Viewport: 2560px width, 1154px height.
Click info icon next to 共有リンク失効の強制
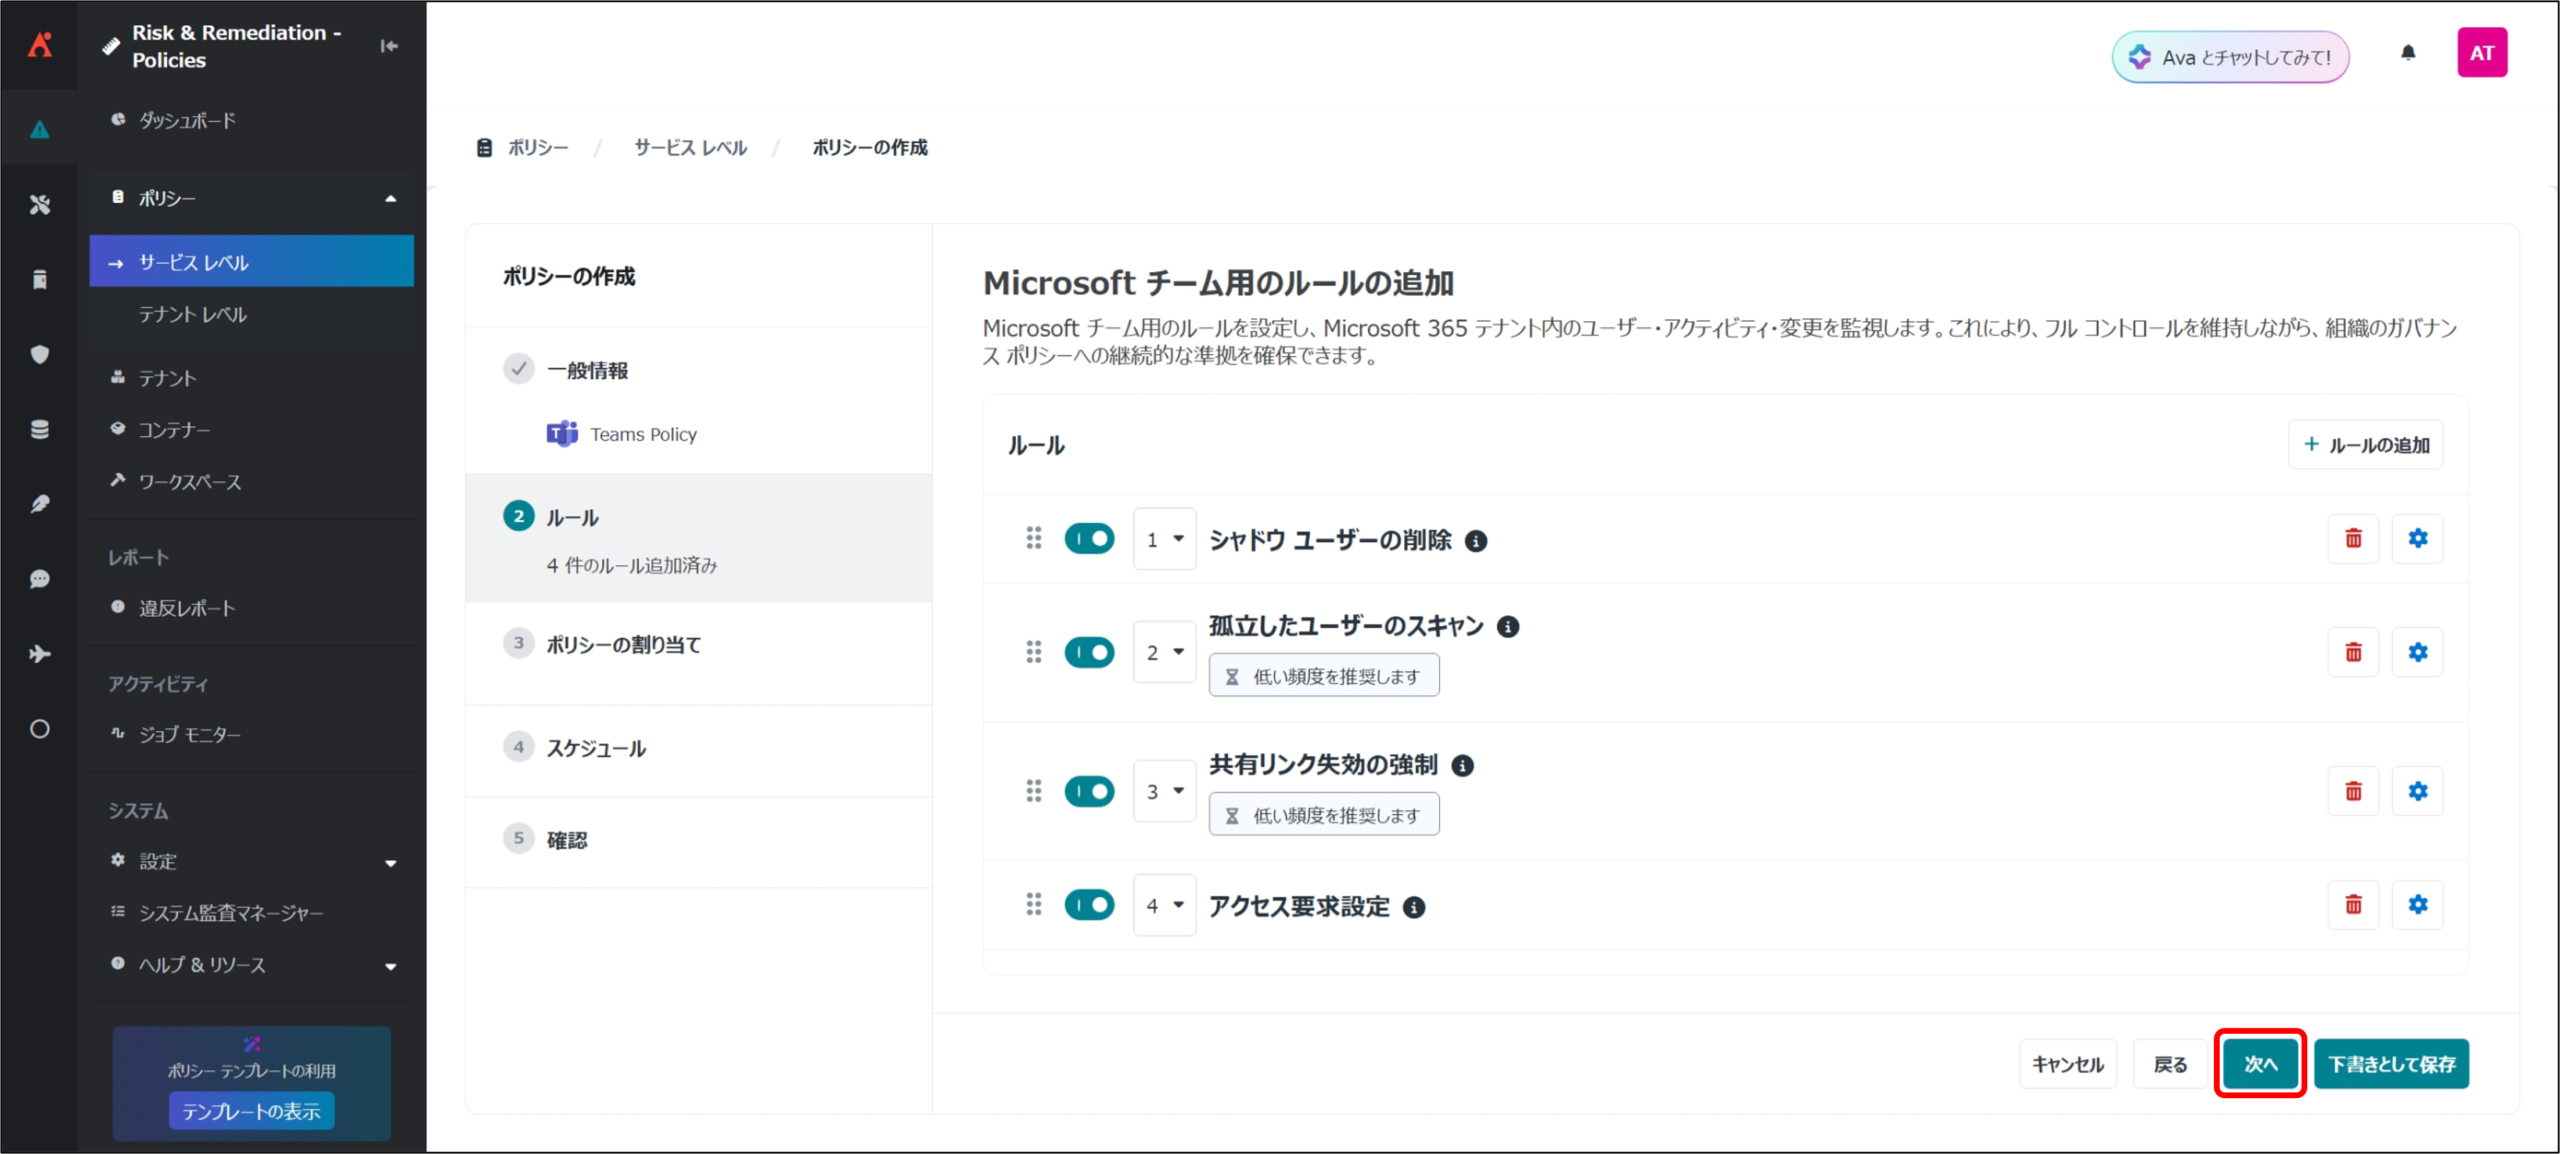(x=1463, y=766)
